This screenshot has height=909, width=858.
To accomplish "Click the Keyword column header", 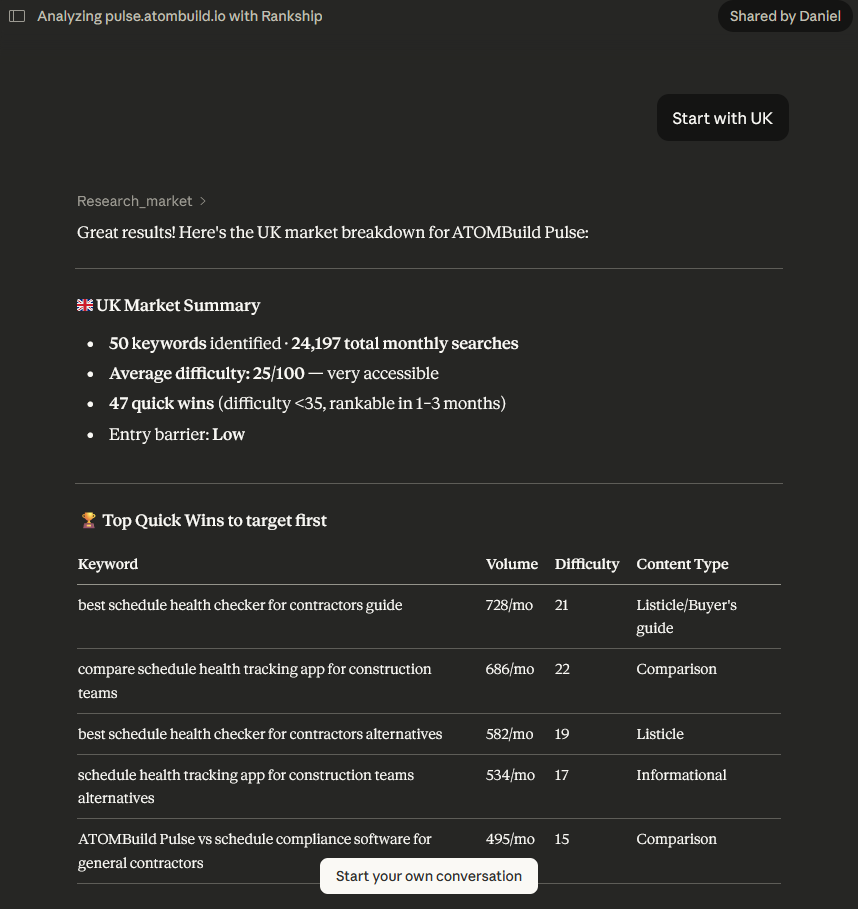I will (x=108, y=564).
